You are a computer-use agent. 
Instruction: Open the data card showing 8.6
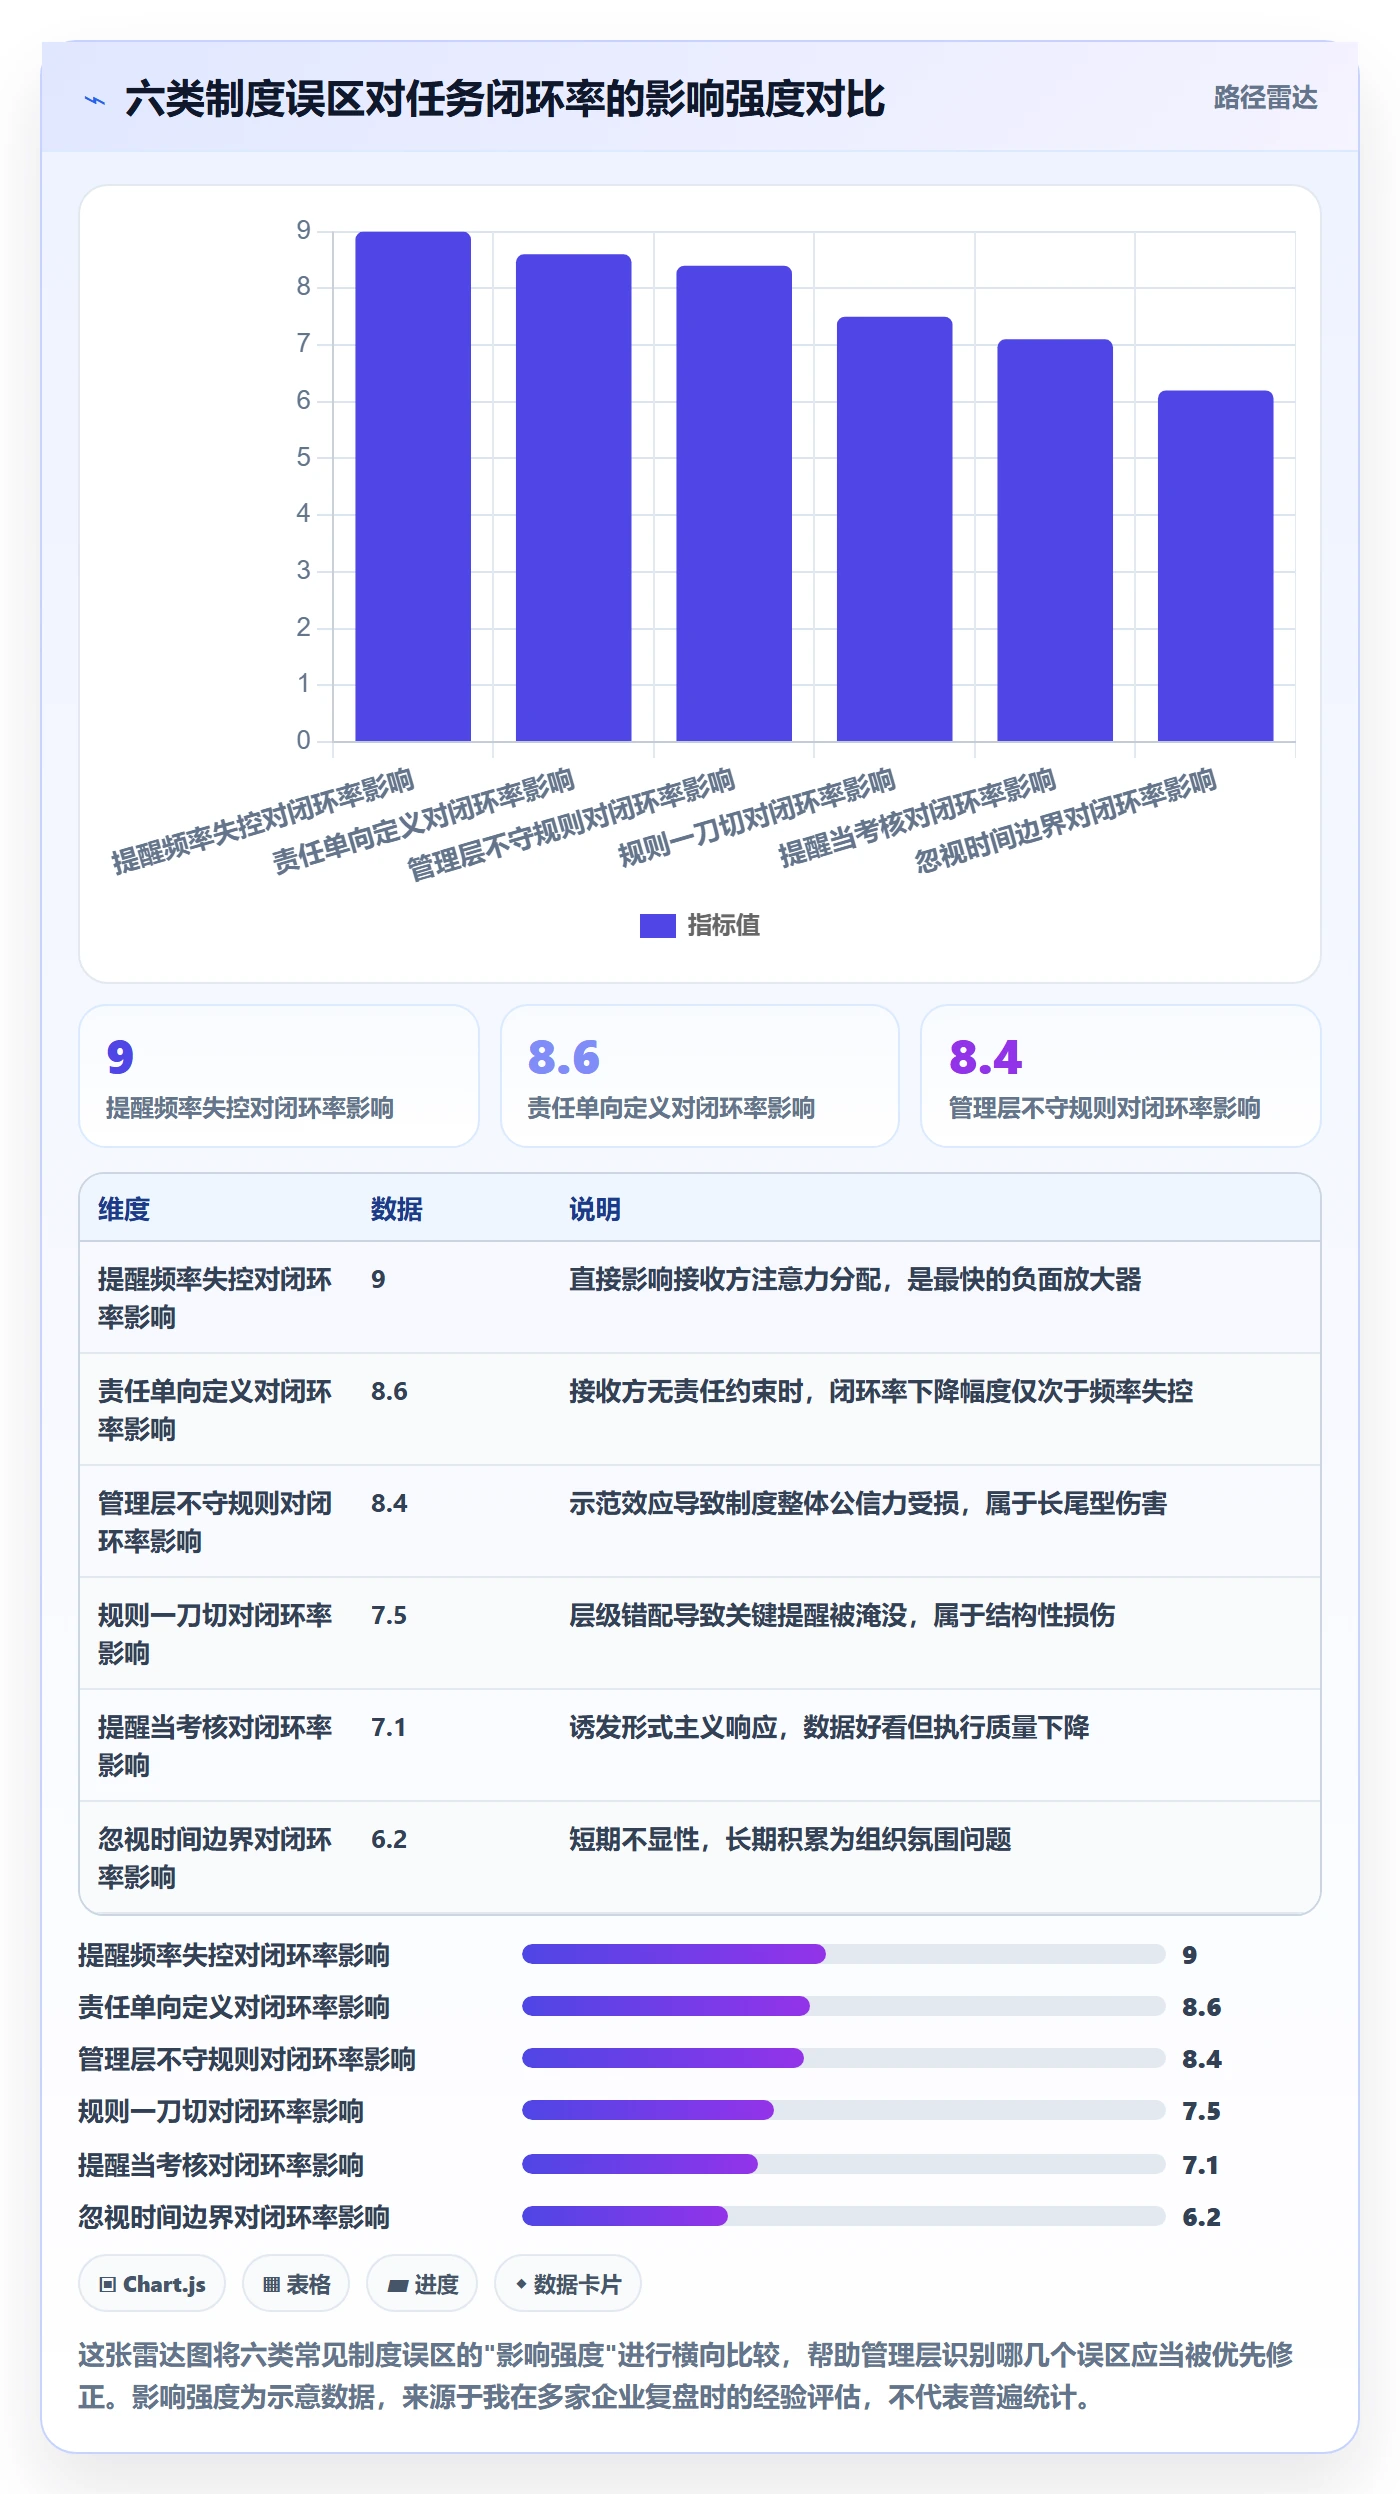pyautogui.click(x=700, y=1076)
